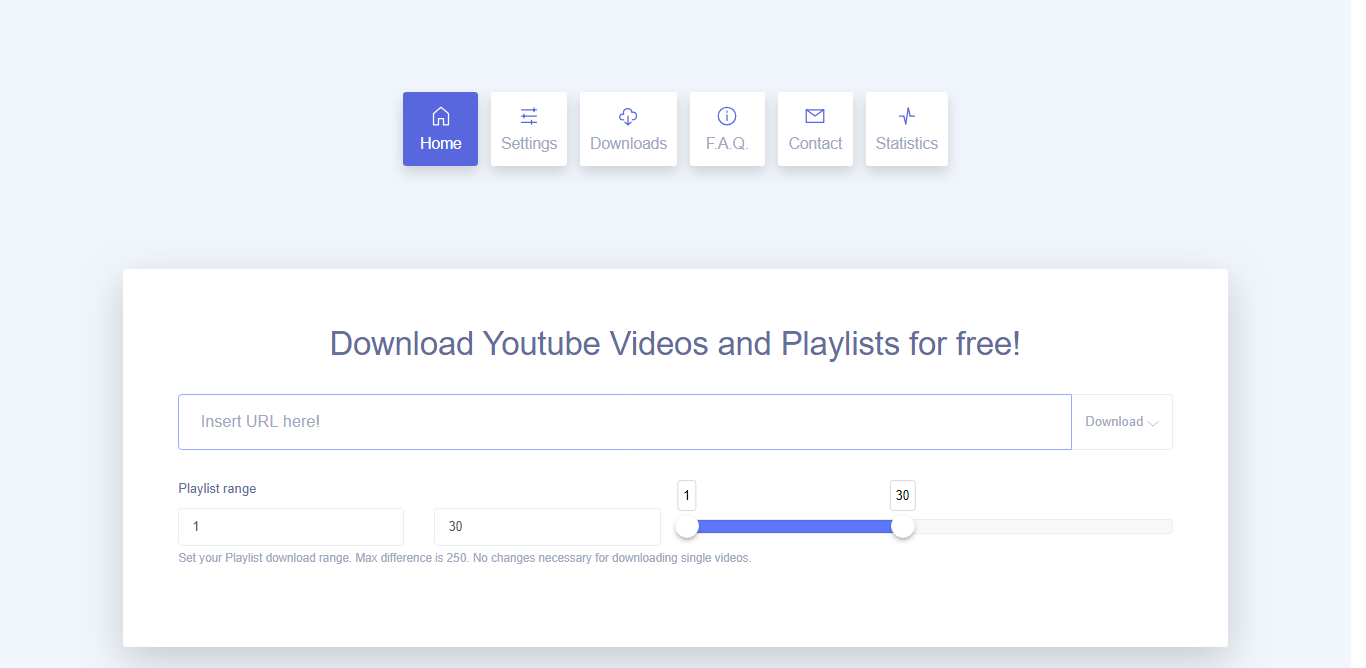Open the Contact tab label

[815, 143]
